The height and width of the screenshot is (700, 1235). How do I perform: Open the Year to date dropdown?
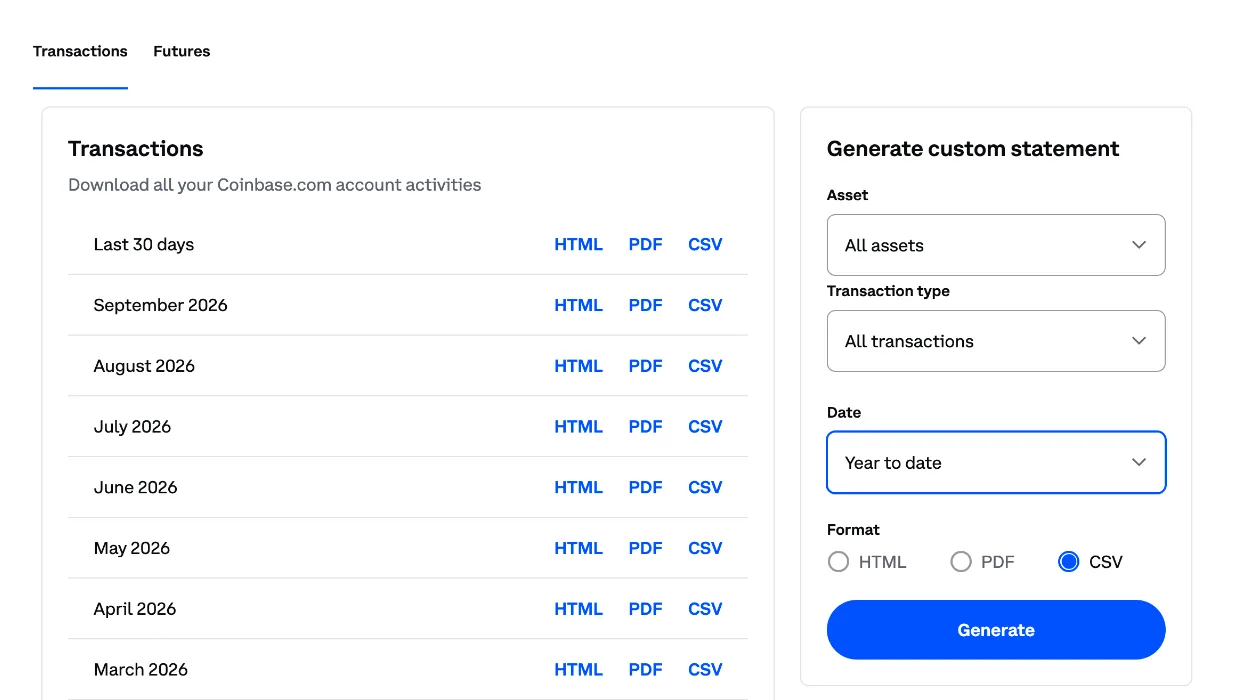(996, 463)
